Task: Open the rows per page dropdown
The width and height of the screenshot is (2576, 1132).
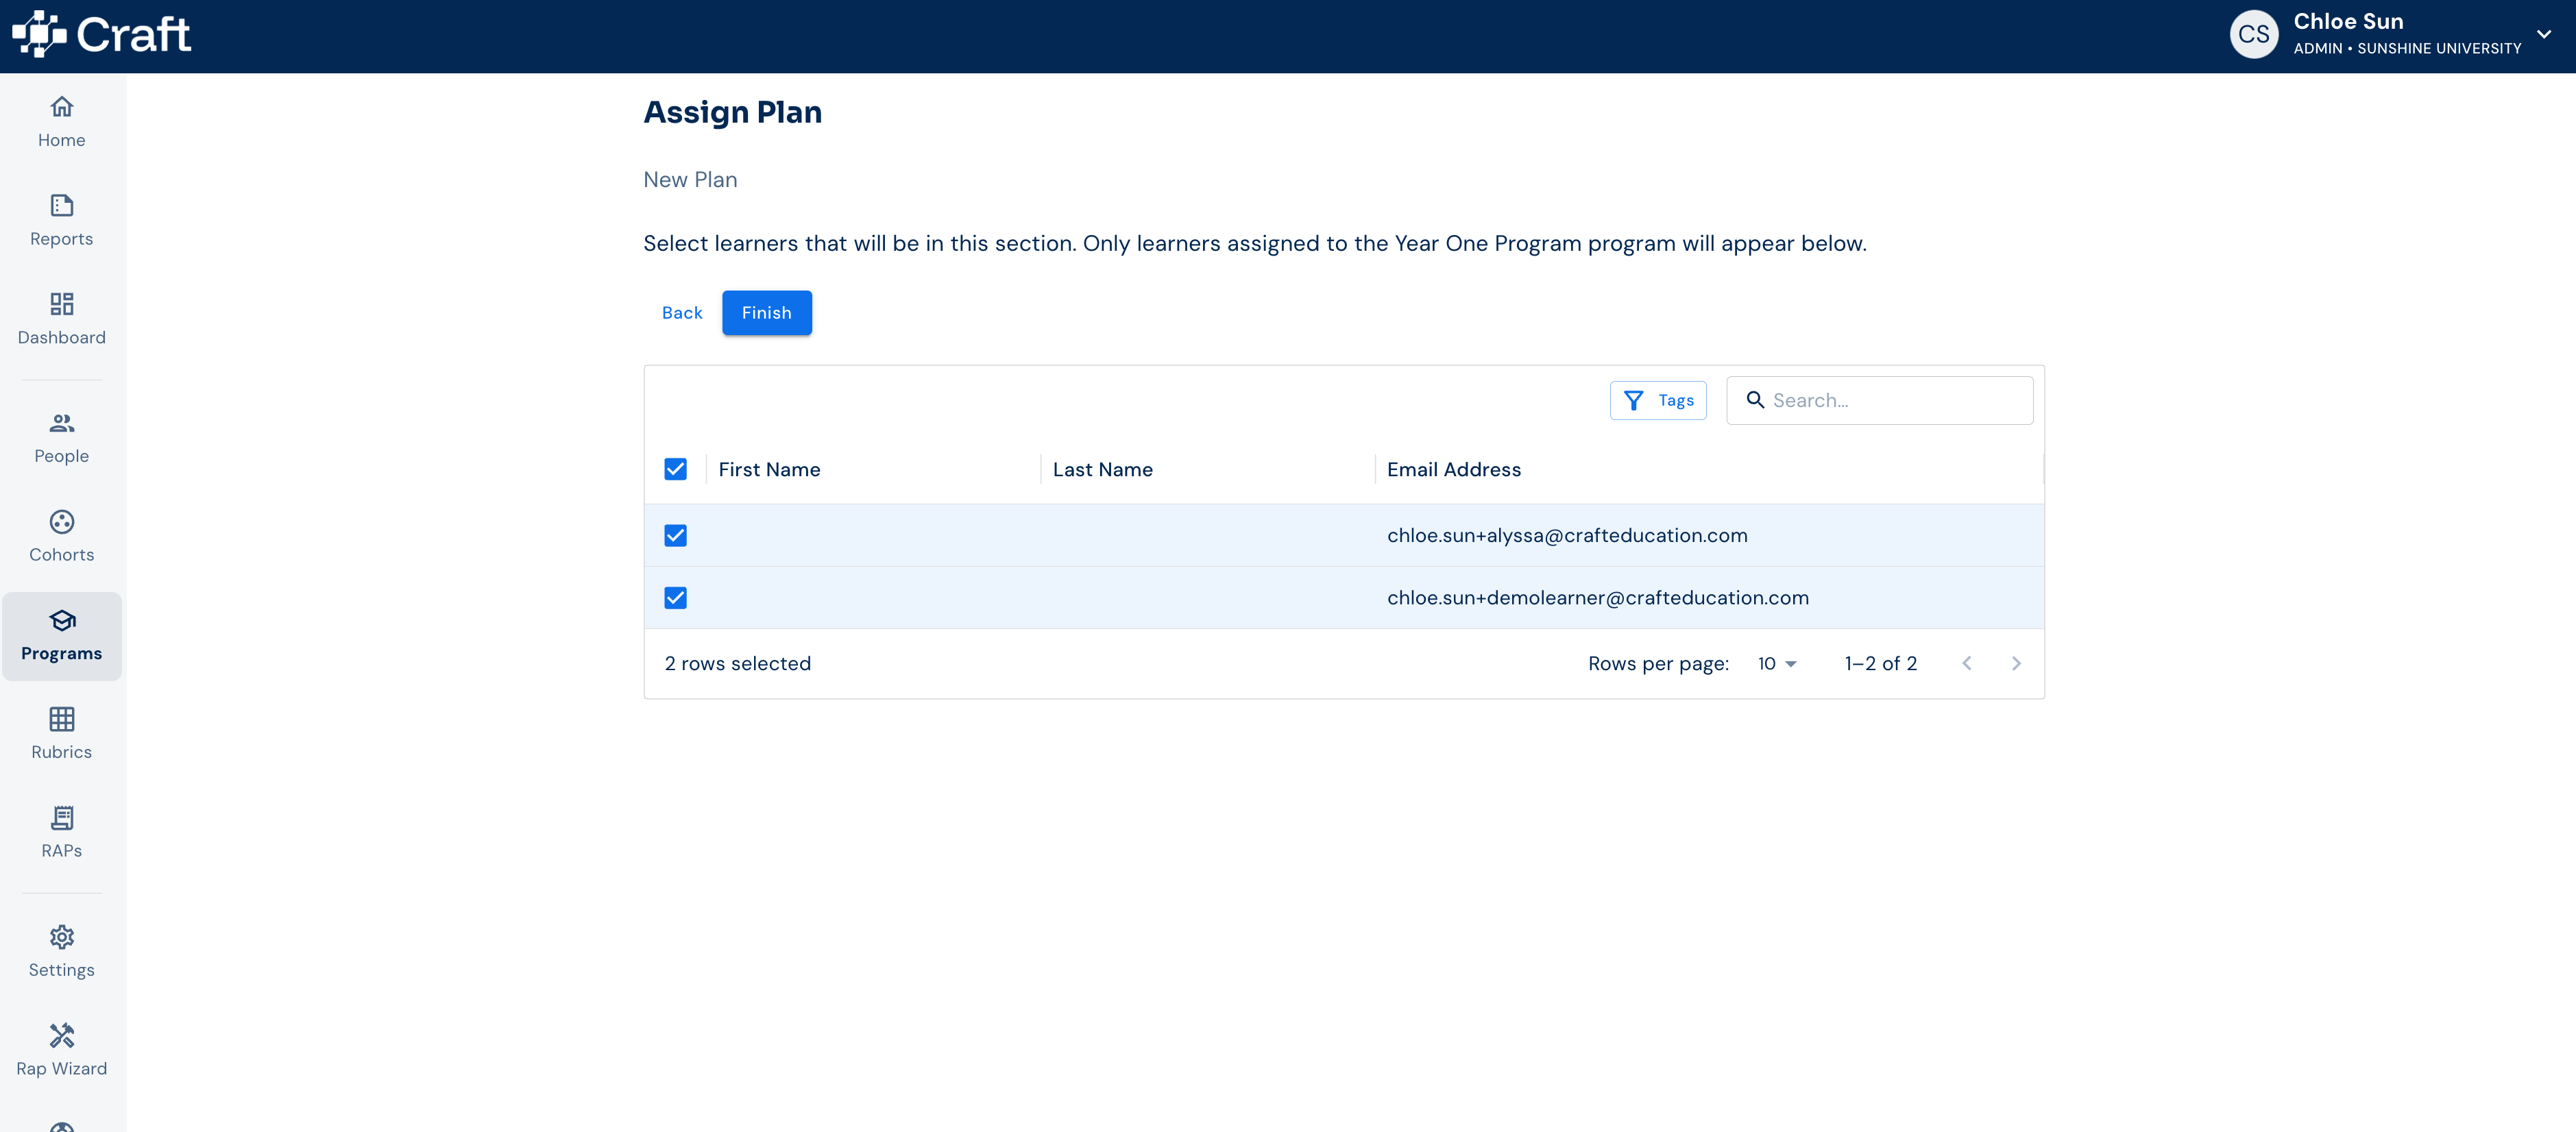Action: click(x=1777, y=664)
